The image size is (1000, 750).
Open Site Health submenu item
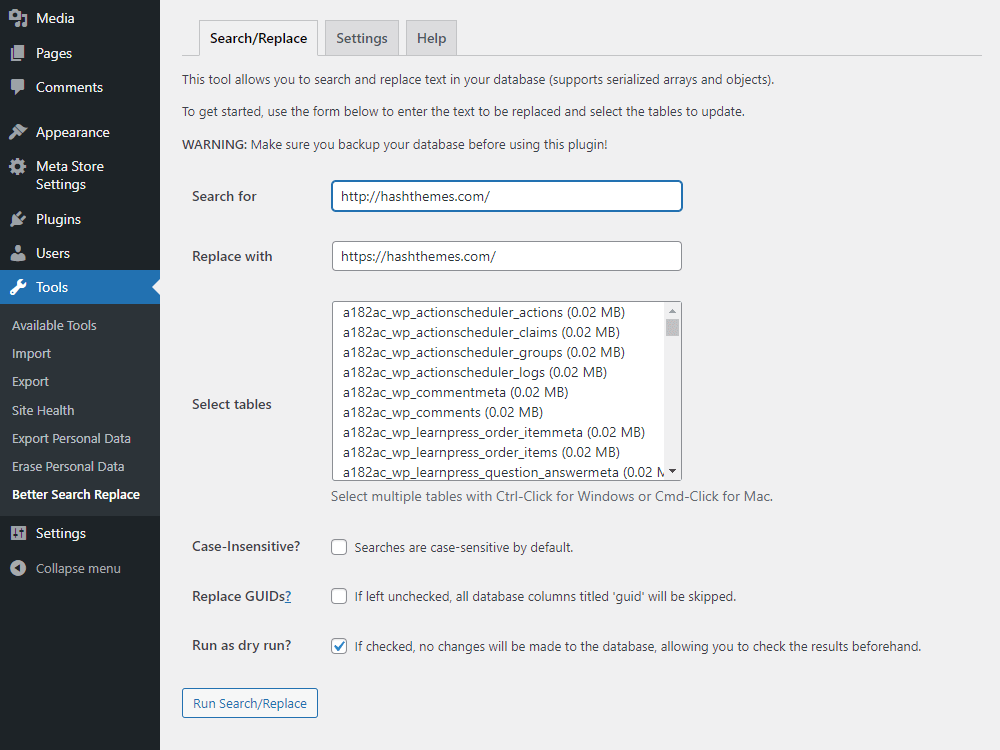pos(43,410)
